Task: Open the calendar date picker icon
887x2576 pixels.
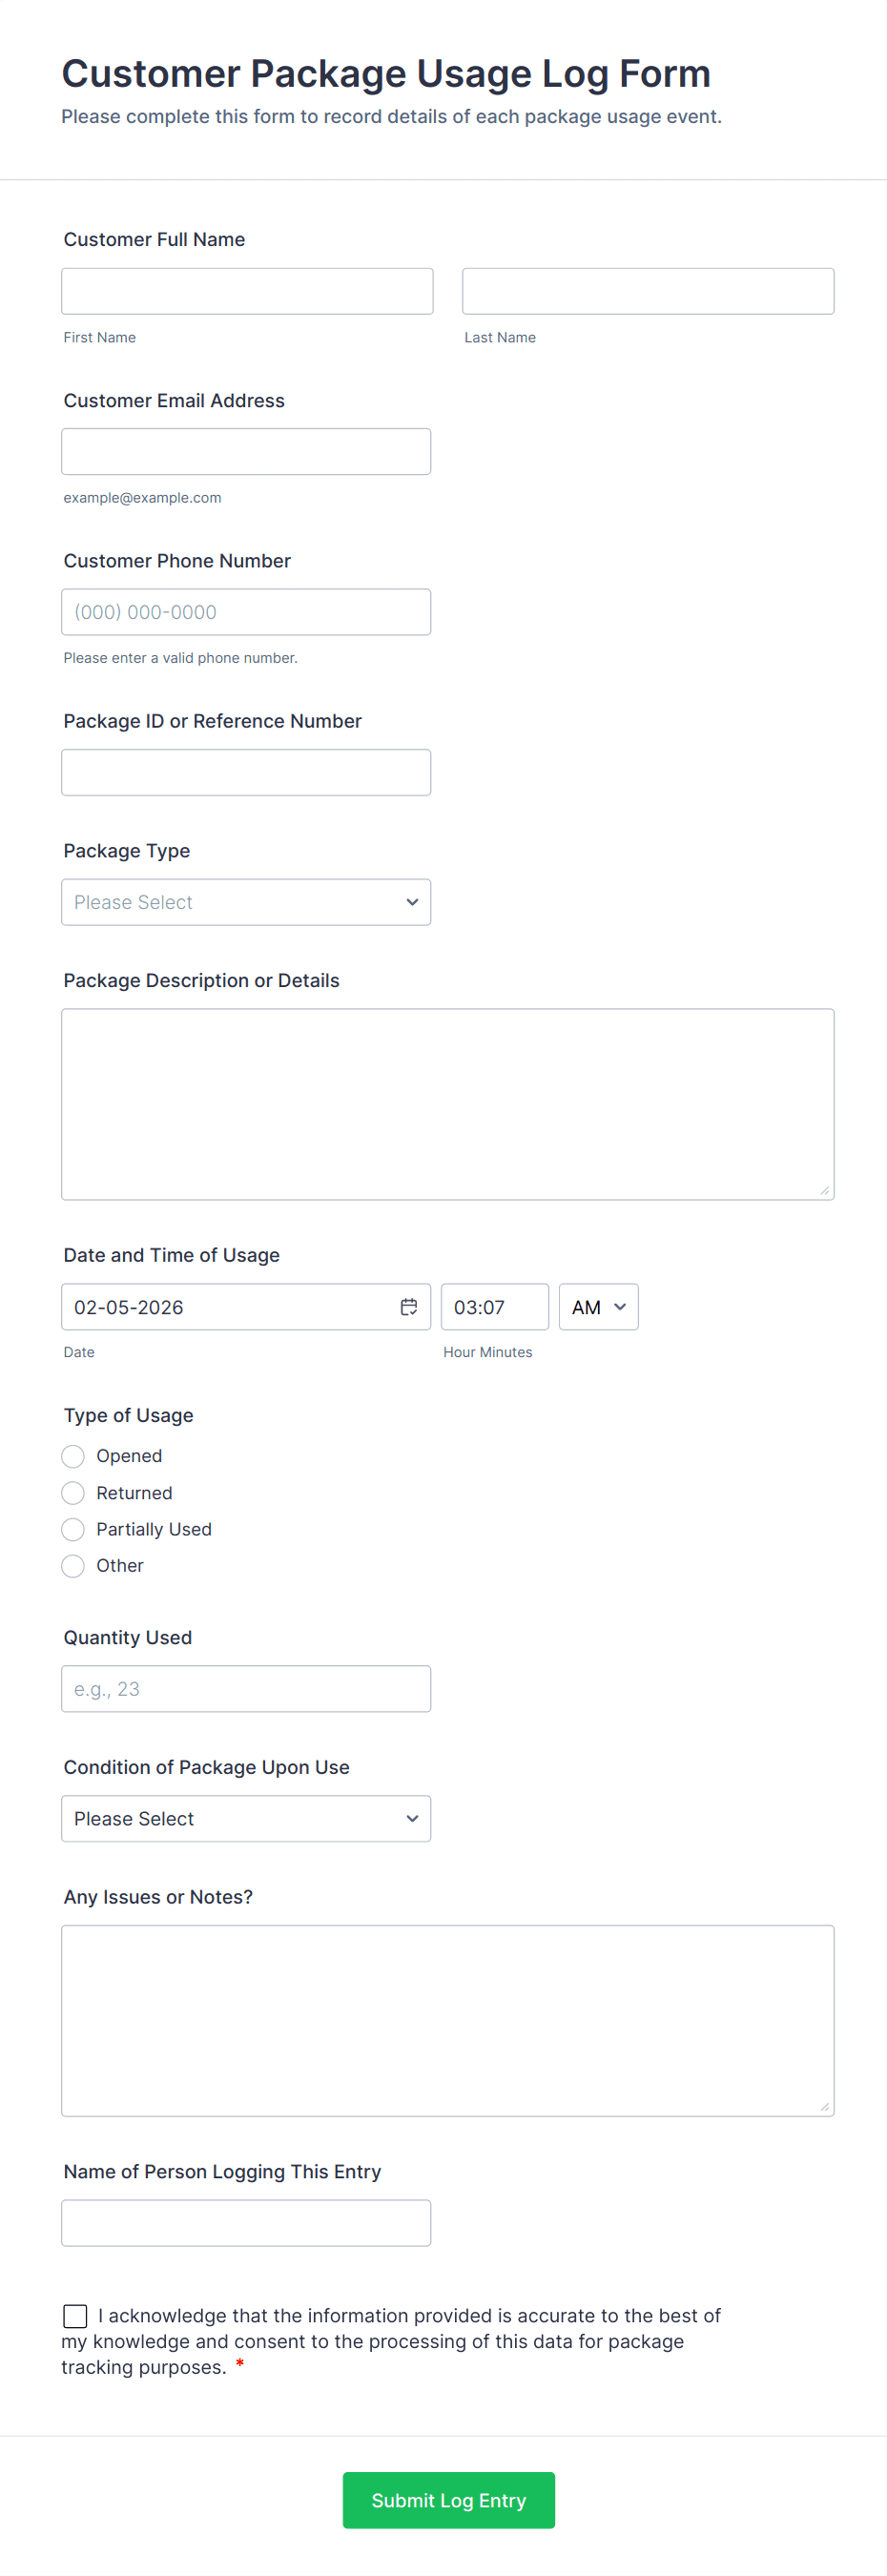Action: pos(408,1306)
